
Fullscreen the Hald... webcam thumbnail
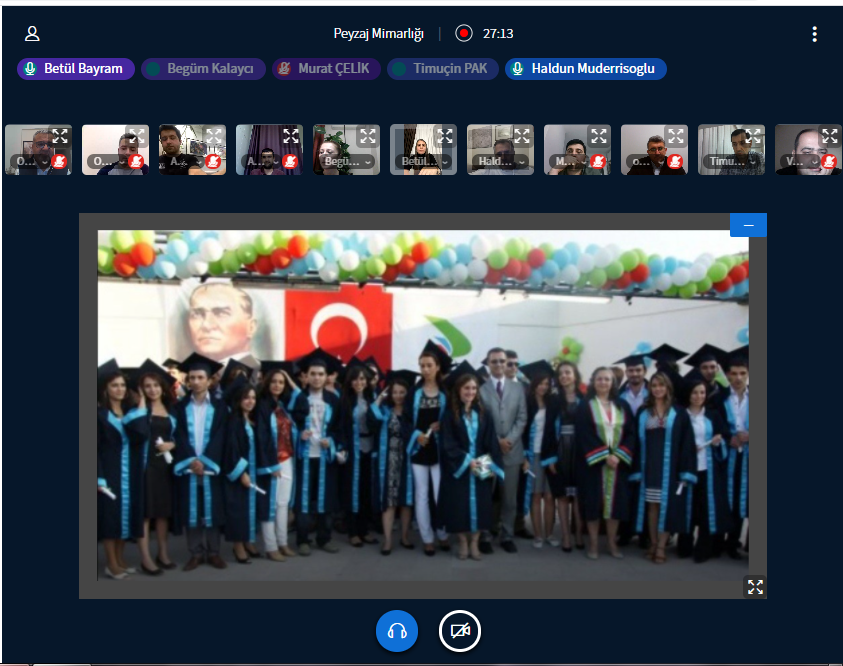[522, 136]
